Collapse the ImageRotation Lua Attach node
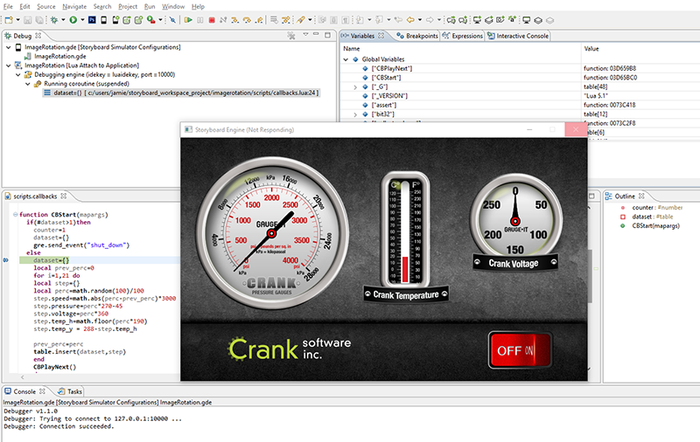This screenshot has width=700, height=442. coord(8,65)
